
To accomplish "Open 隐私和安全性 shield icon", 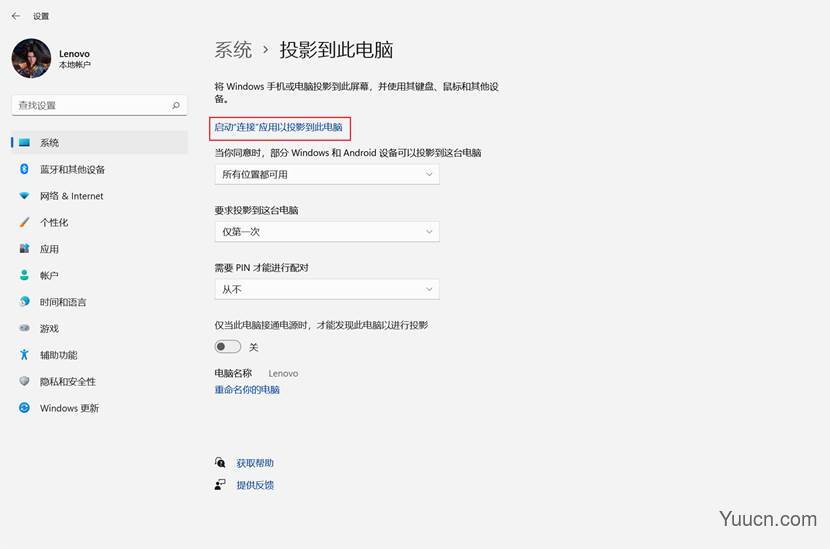I will pyautogui.click(x=24, y=381).
